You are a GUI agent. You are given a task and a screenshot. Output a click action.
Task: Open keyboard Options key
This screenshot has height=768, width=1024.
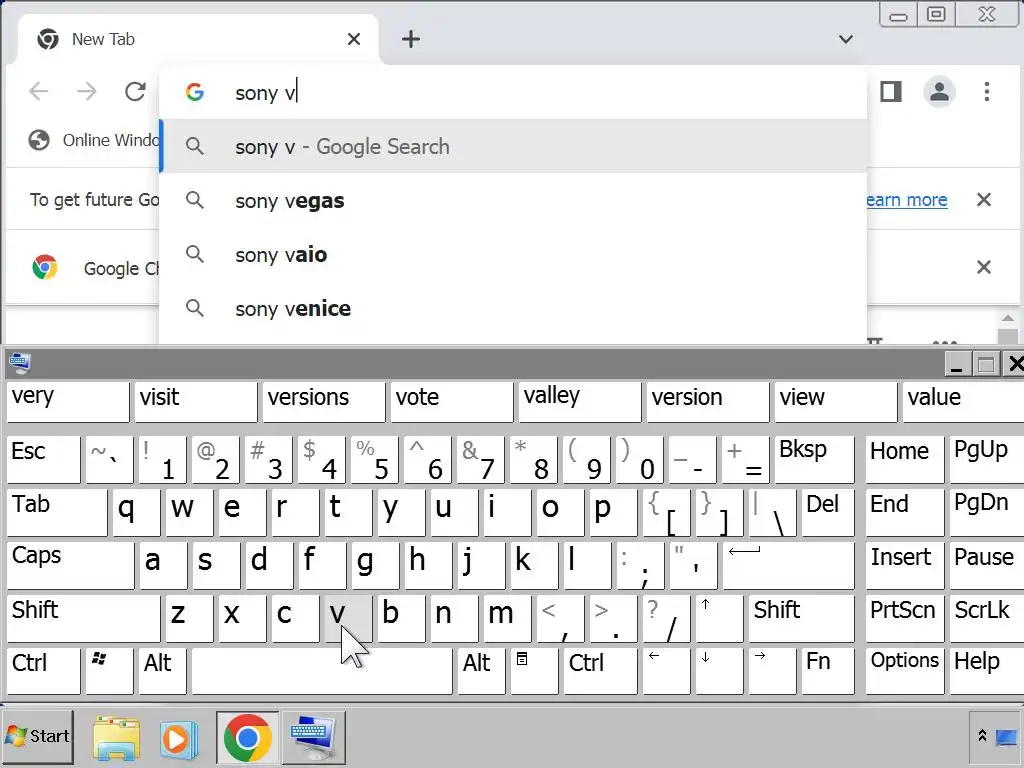[x=904, y=671]
